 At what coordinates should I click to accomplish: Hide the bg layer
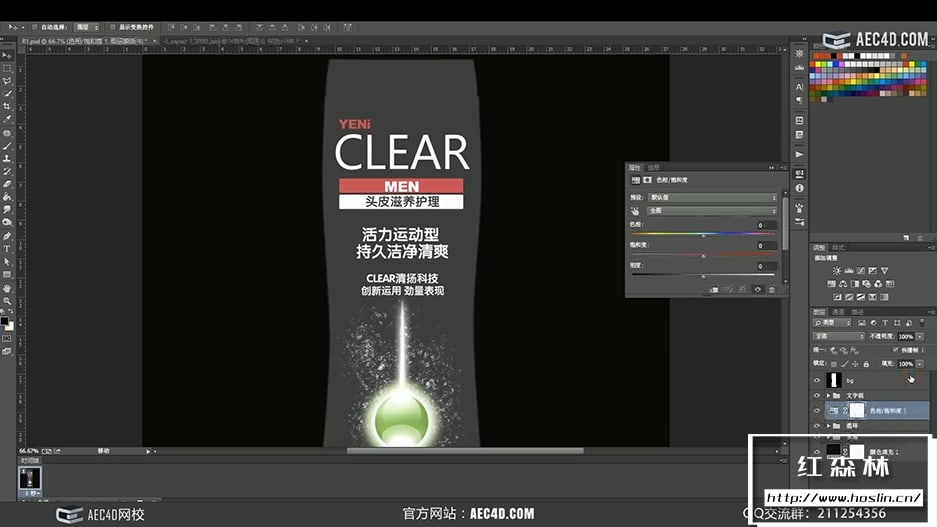(817, 380)
